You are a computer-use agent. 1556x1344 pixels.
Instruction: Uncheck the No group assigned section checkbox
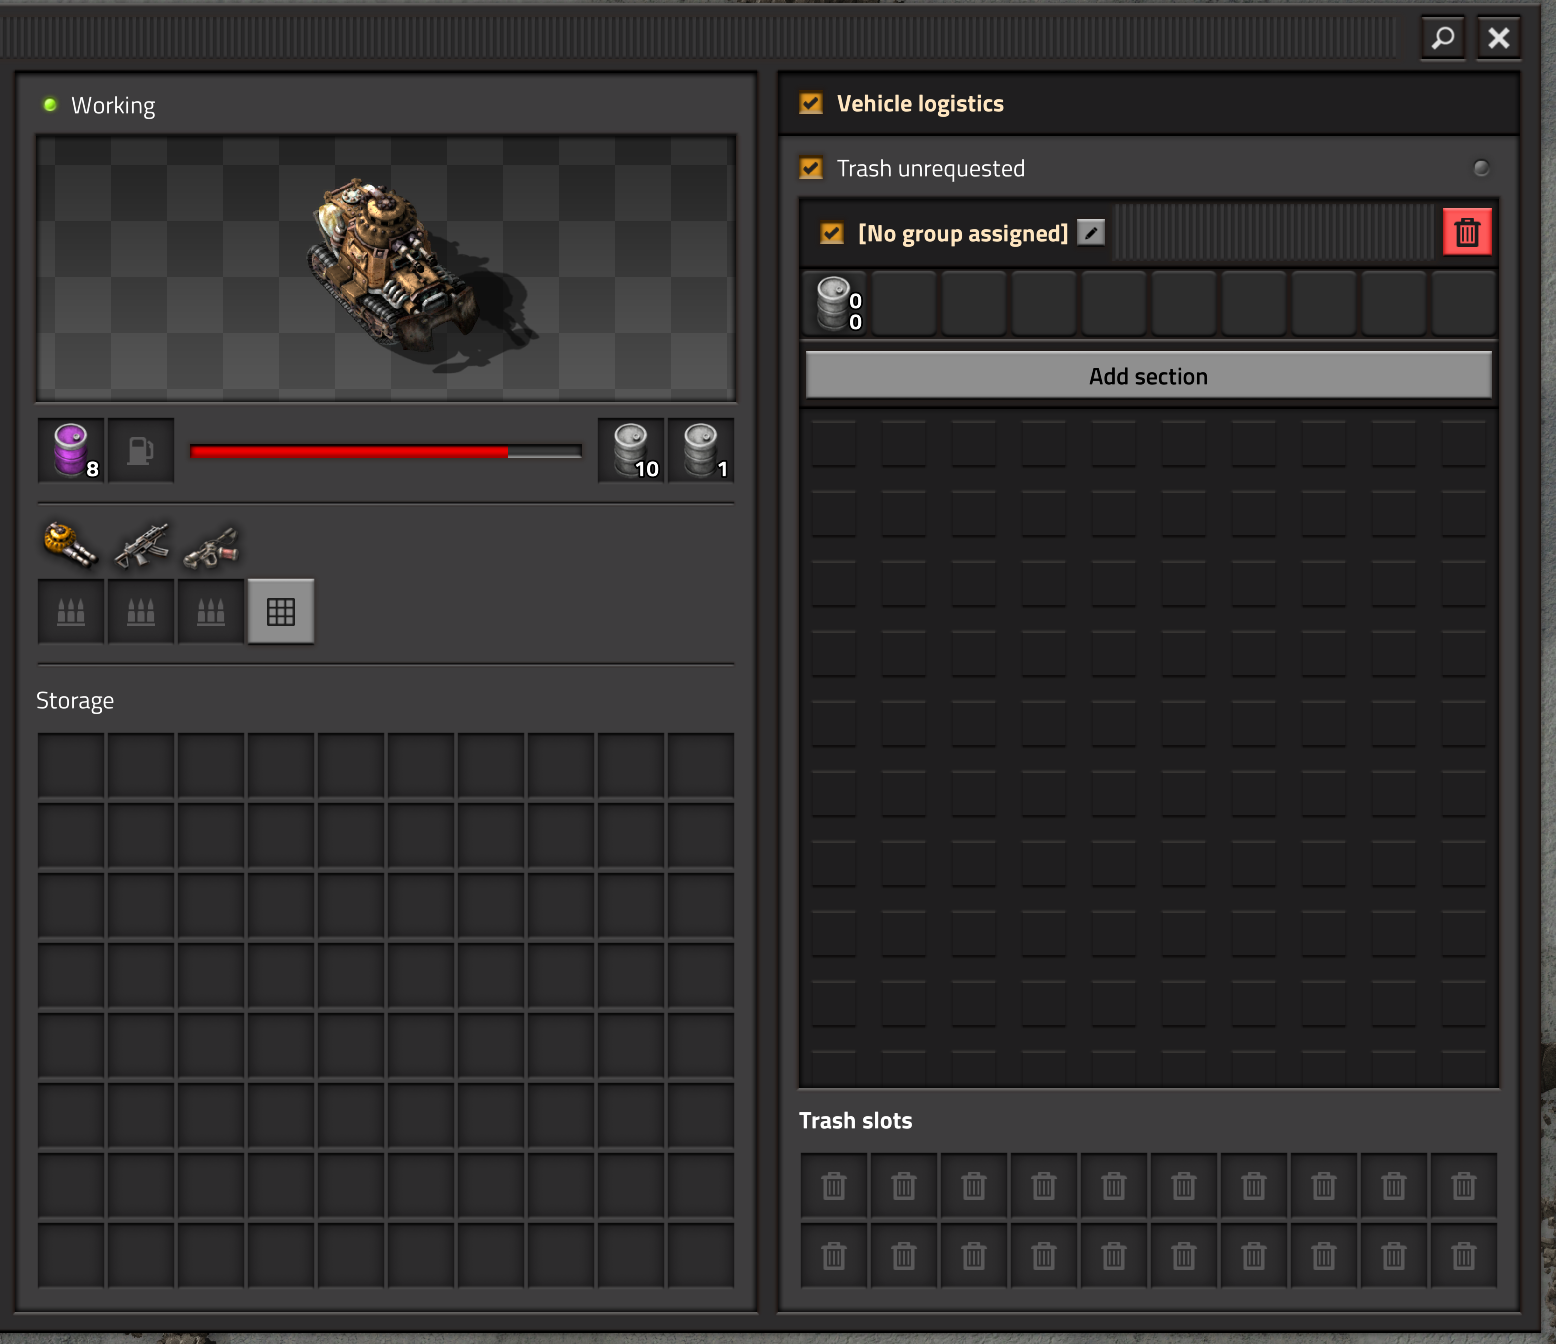tap(832, 233)
